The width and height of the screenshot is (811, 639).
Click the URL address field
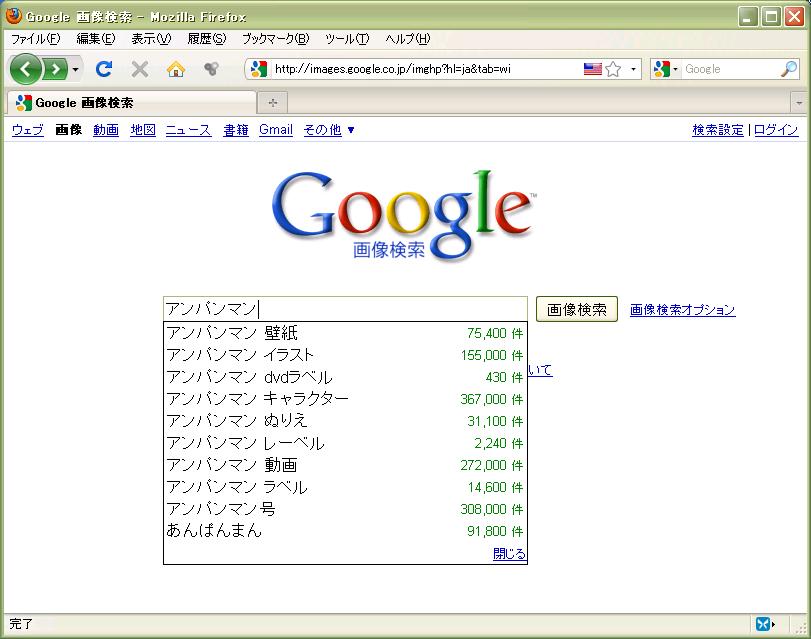(427, 69)
